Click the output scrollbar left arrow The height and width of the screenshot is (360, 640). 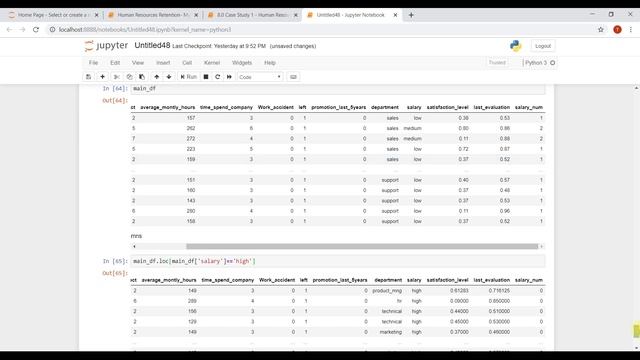134,247
